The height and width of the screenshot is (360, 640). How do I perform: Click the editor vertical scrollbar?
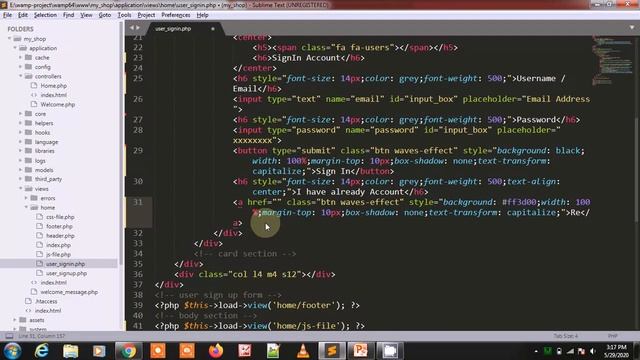[637, 171]
